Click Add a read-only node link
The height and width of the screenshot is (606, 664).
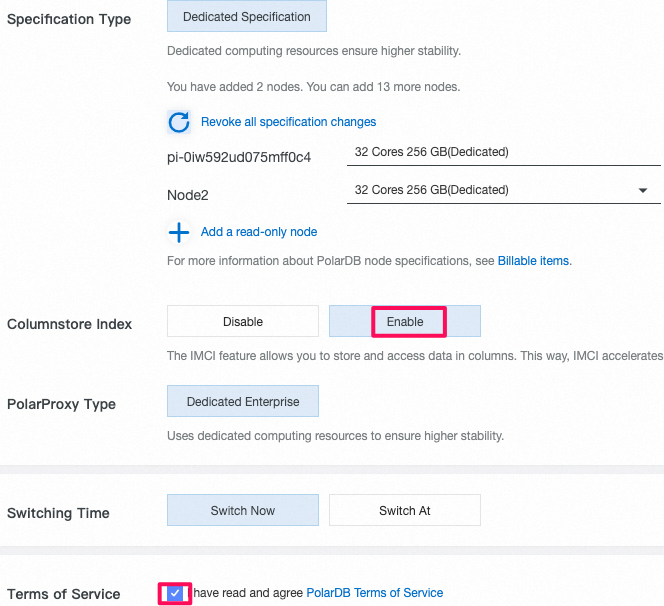click(259, 232)
